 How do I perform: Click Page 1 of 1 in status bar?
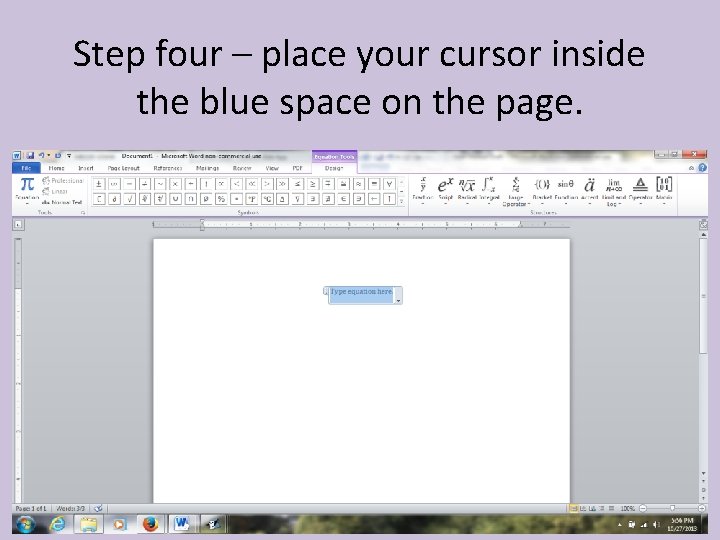click(31, 508)
